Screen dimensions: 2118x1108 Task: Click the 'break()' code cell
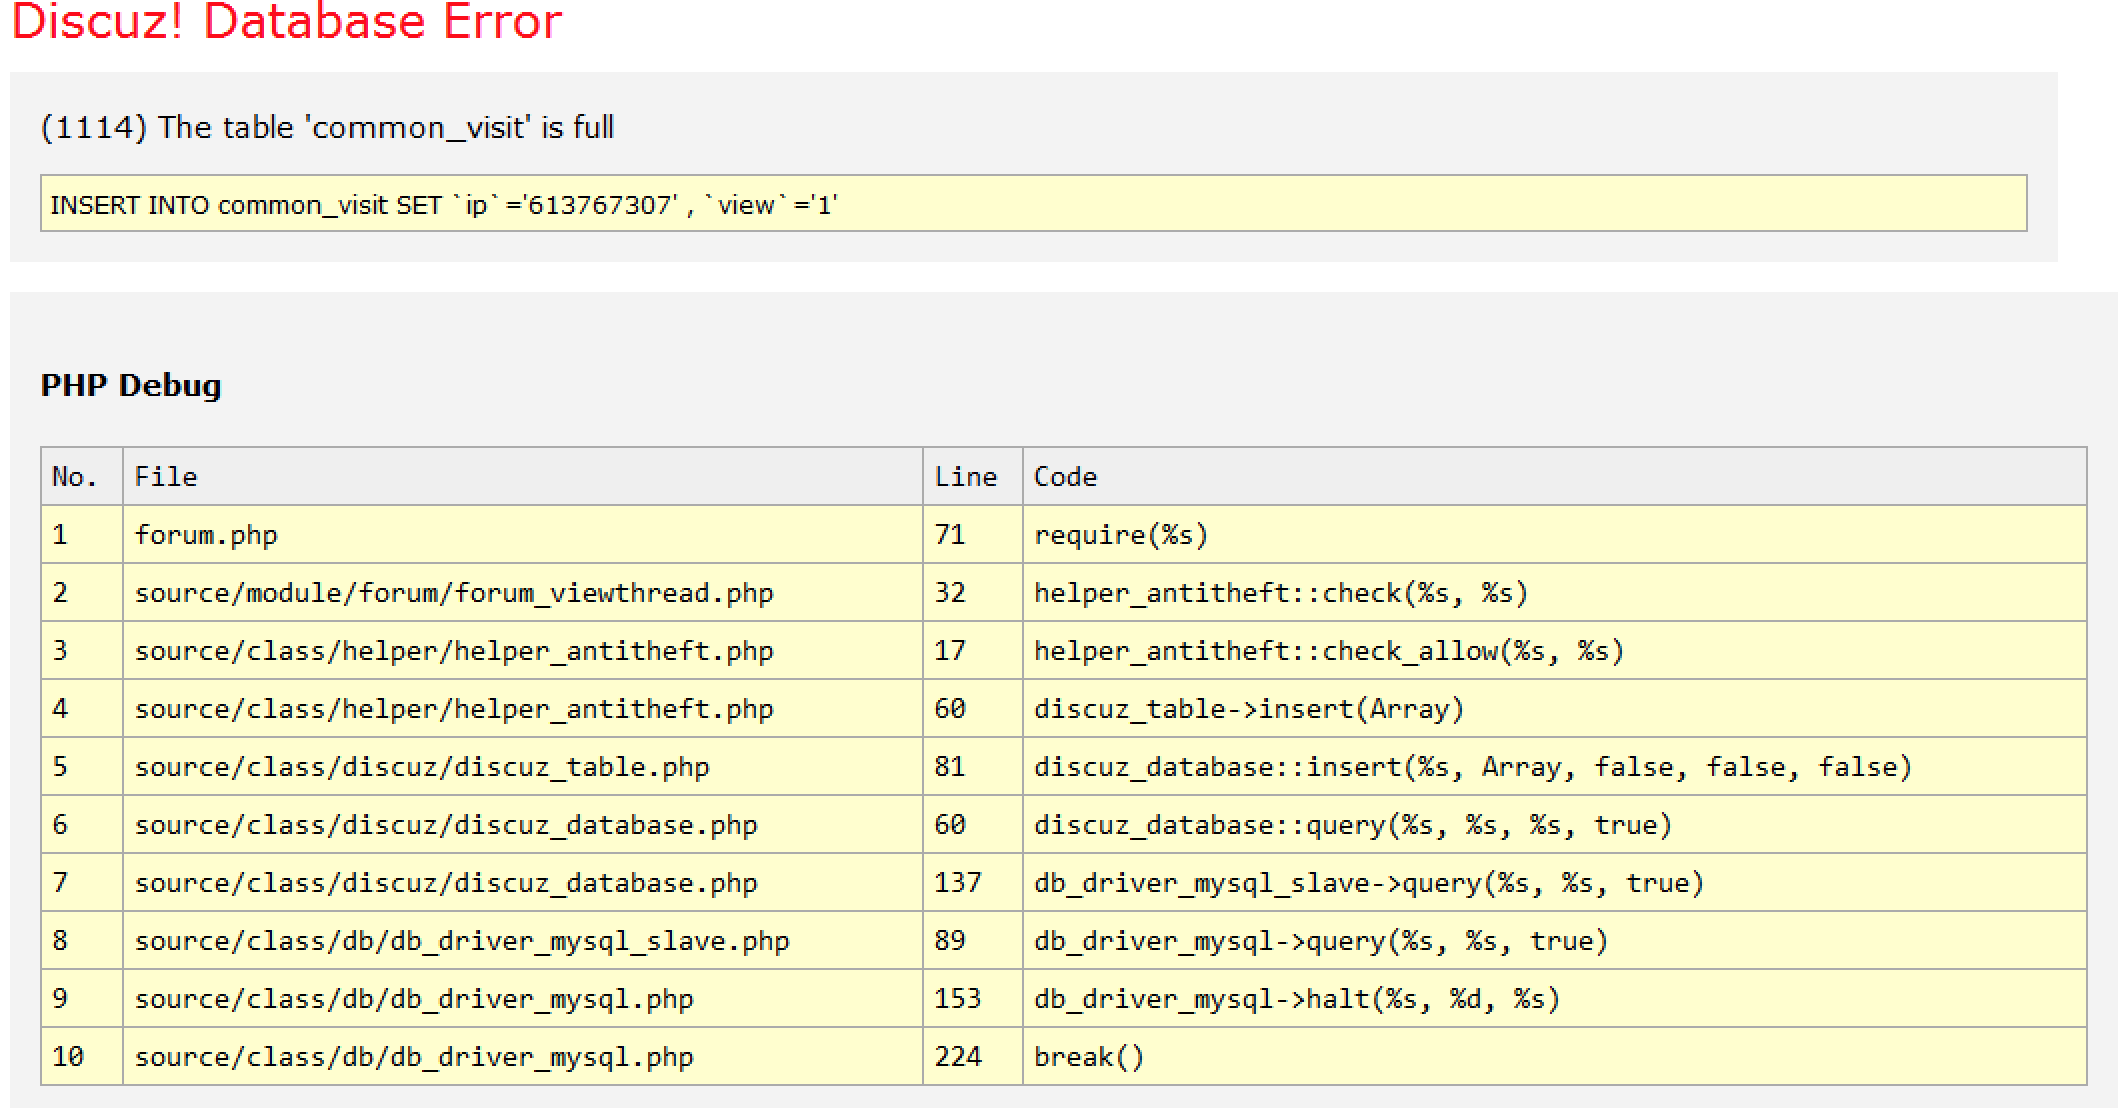click(1554, 1056)
